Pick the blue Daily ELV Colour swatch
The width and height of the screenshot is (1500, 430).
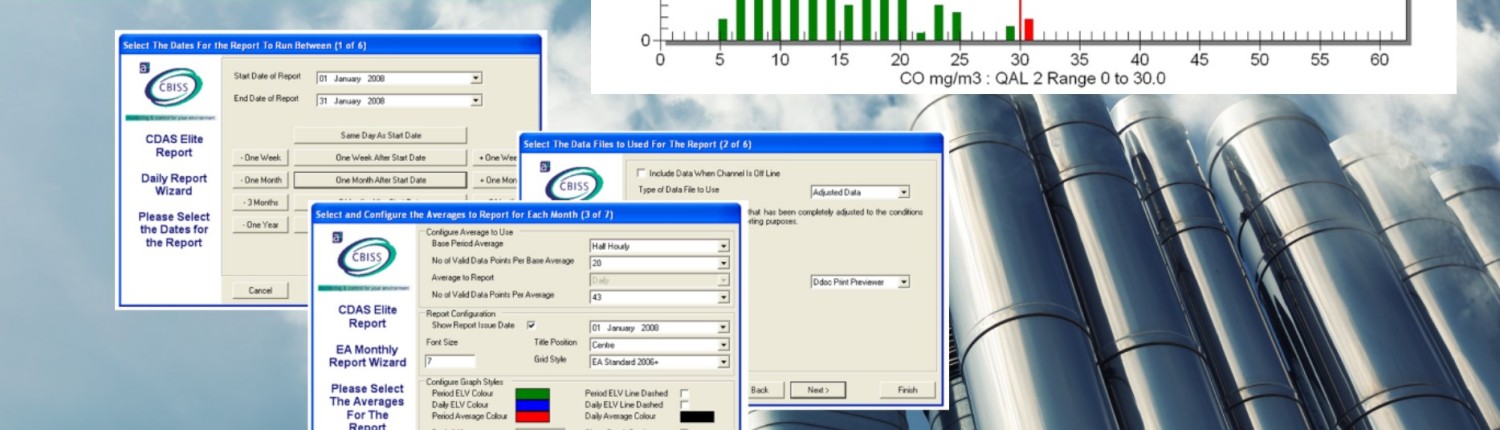pyautogui.click(x=532, y=404)
